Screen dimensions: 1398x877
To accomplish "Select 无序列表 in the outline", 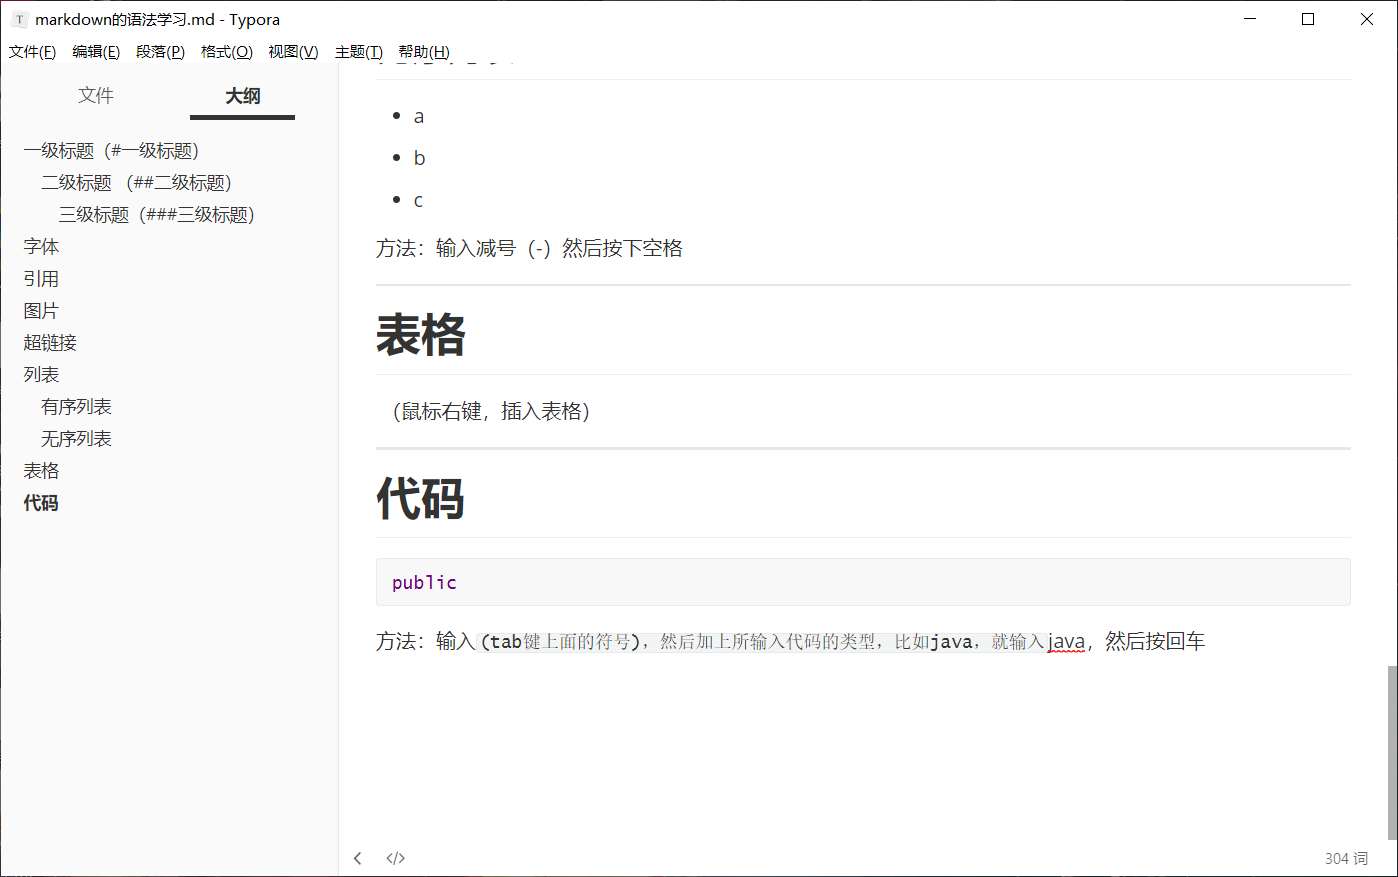I will 76,439.
